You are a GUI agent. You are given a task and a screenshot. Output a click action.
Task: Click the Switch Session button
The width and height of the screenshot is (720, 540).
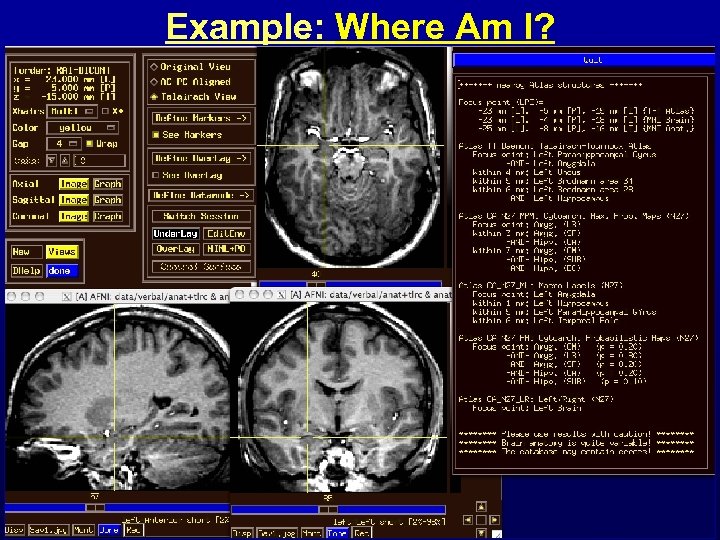pos(201,216)
